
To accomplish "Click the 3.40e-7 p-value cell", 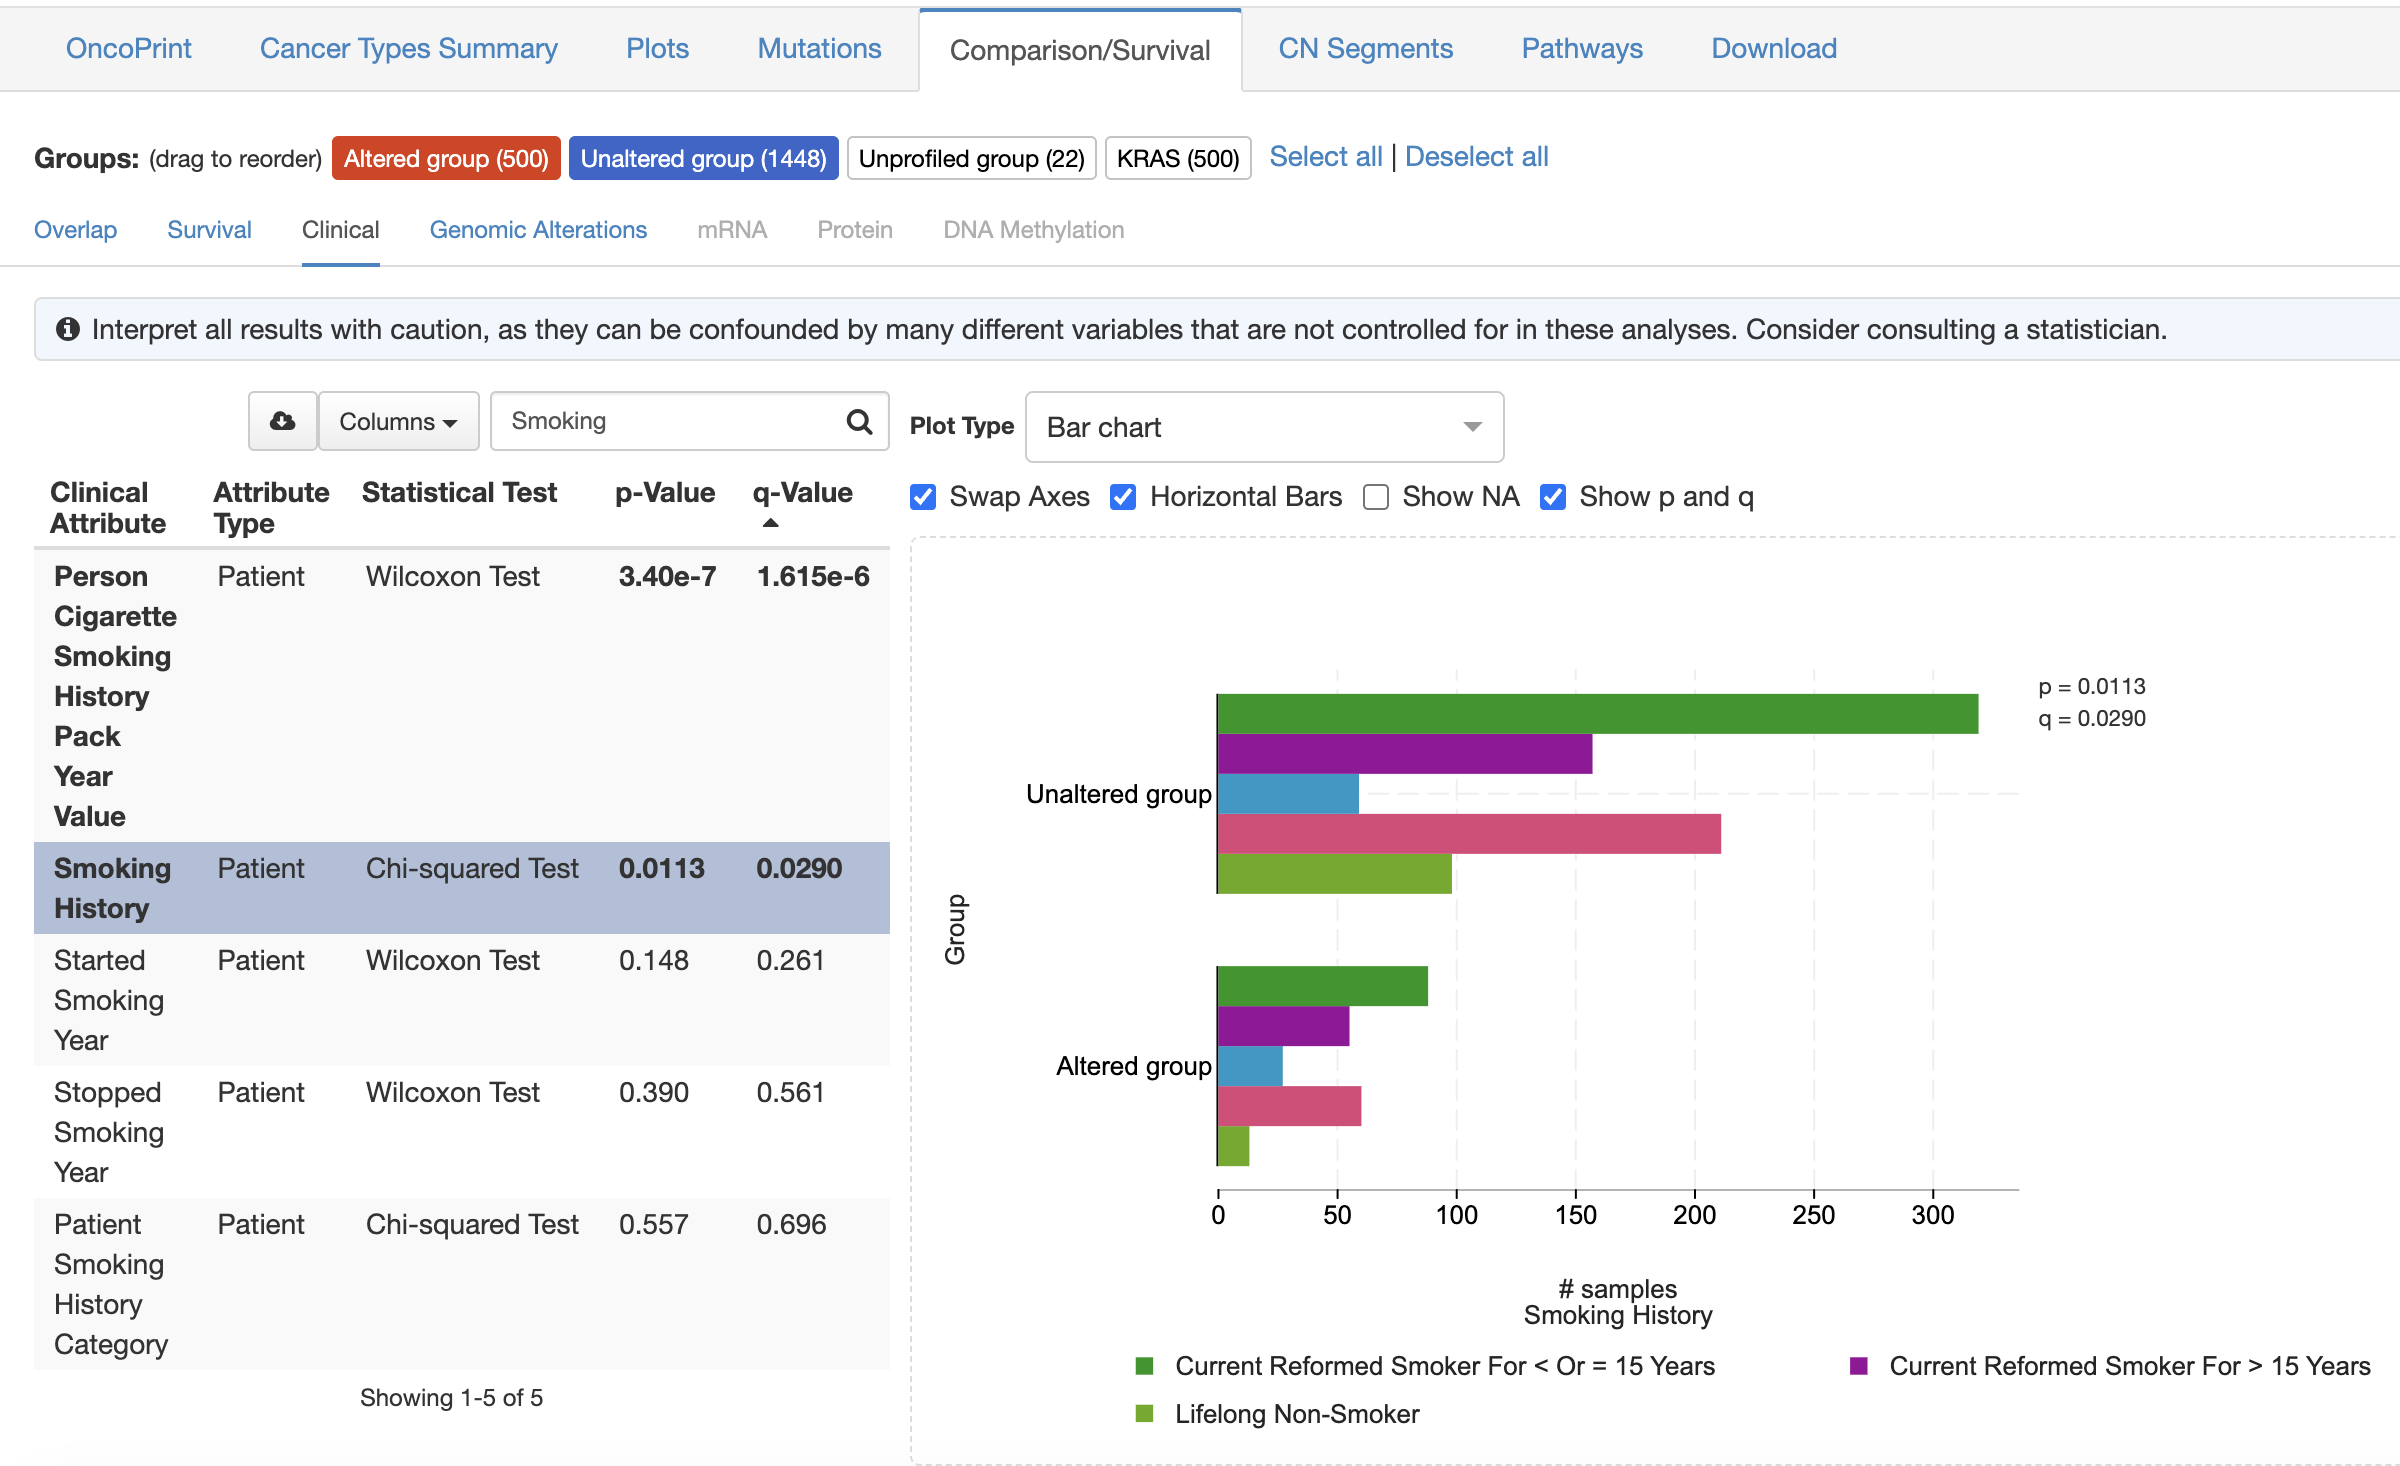I will (667, 577).
